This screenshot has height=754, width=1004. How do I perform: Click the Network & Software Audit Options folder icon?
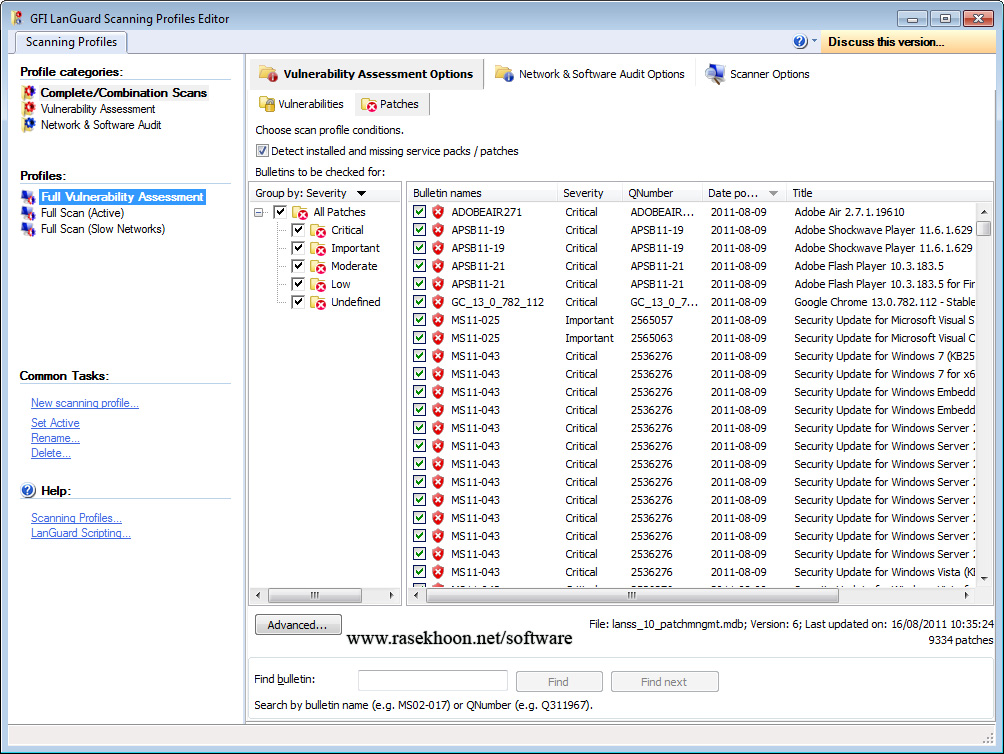click(x=504, y=74)
